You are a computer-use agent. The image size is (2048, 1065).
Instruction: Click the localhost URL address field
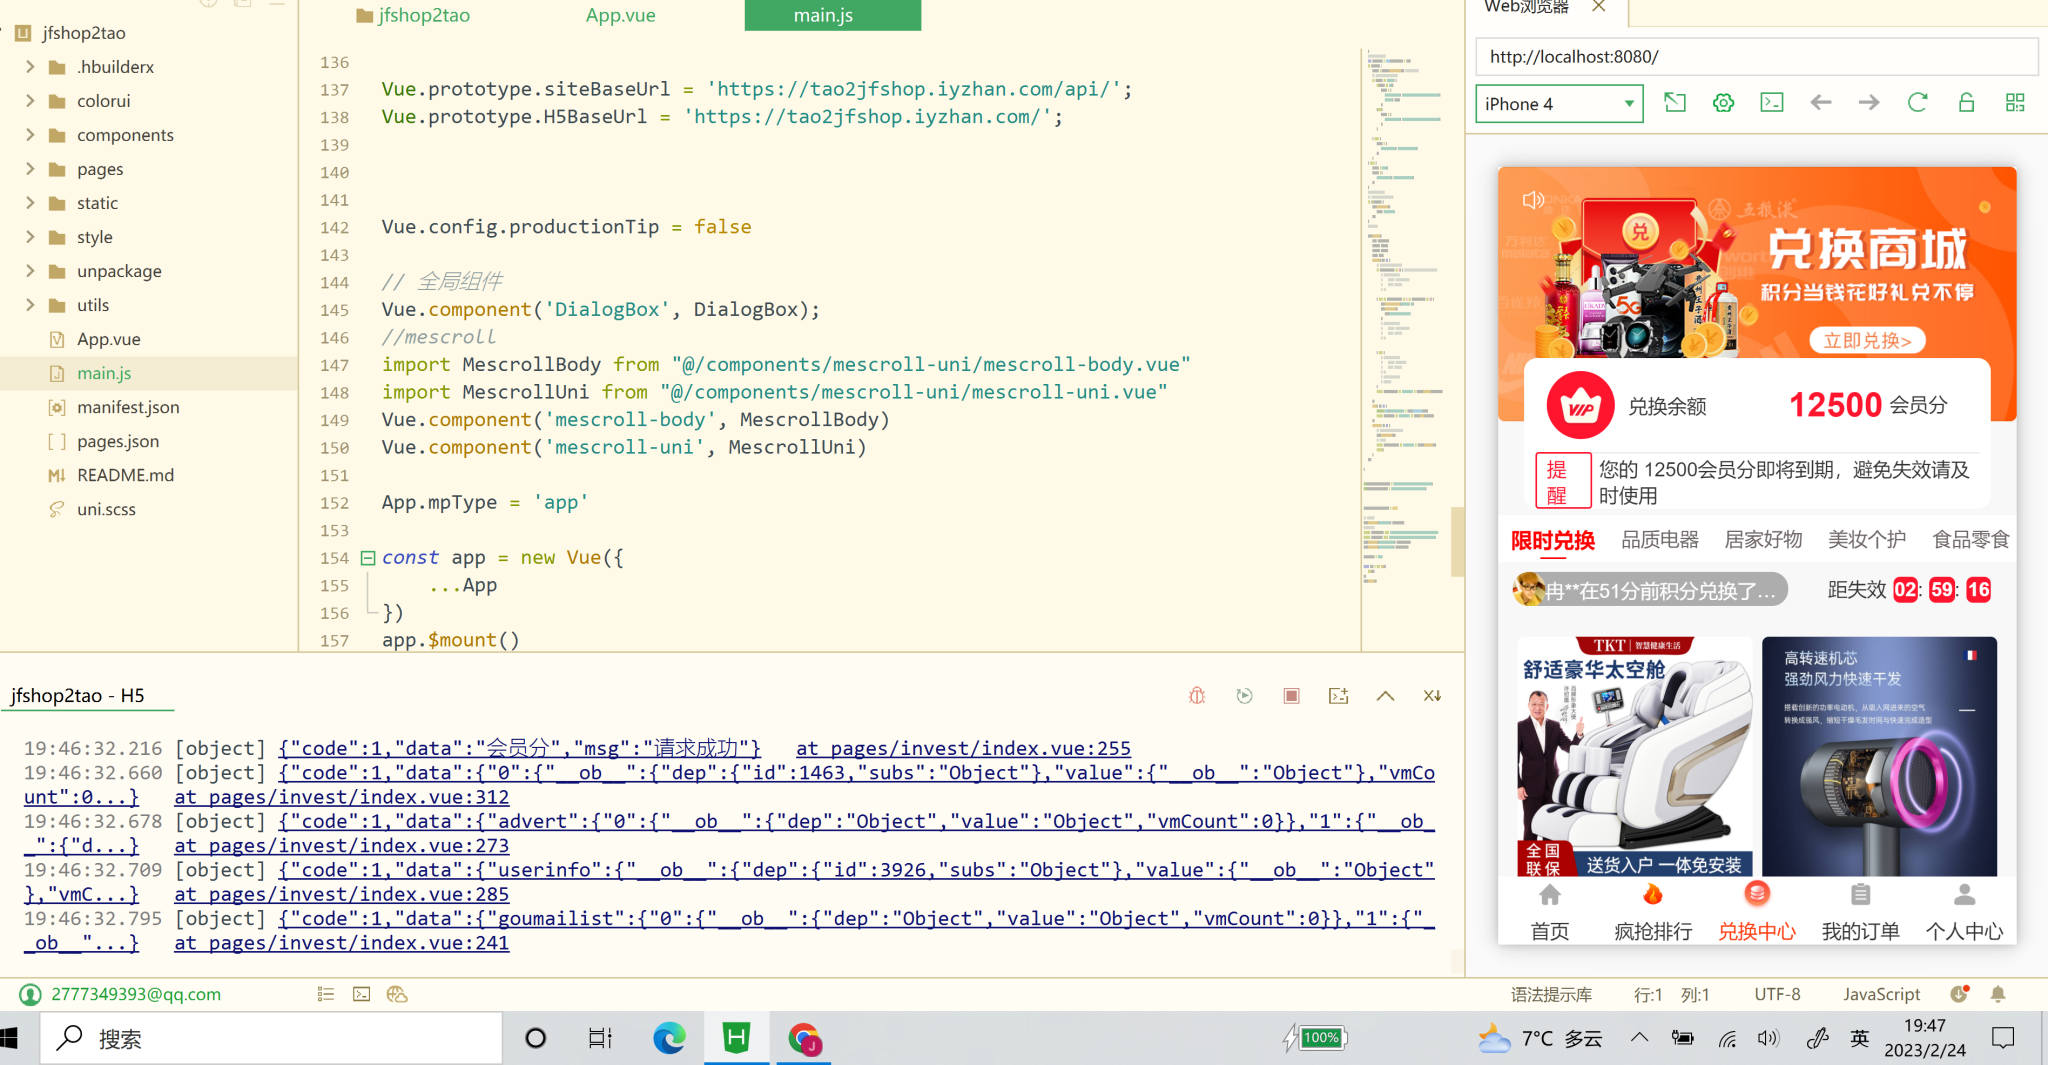1755,57
